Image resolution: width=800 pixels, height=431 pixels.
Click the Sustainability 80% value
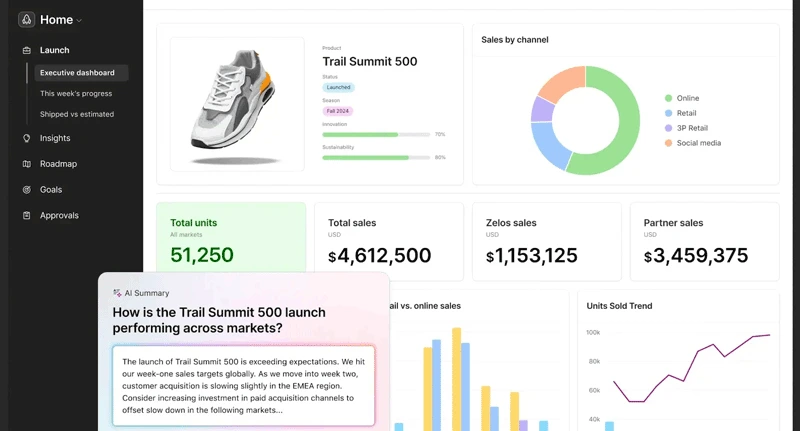click(440, 158)
